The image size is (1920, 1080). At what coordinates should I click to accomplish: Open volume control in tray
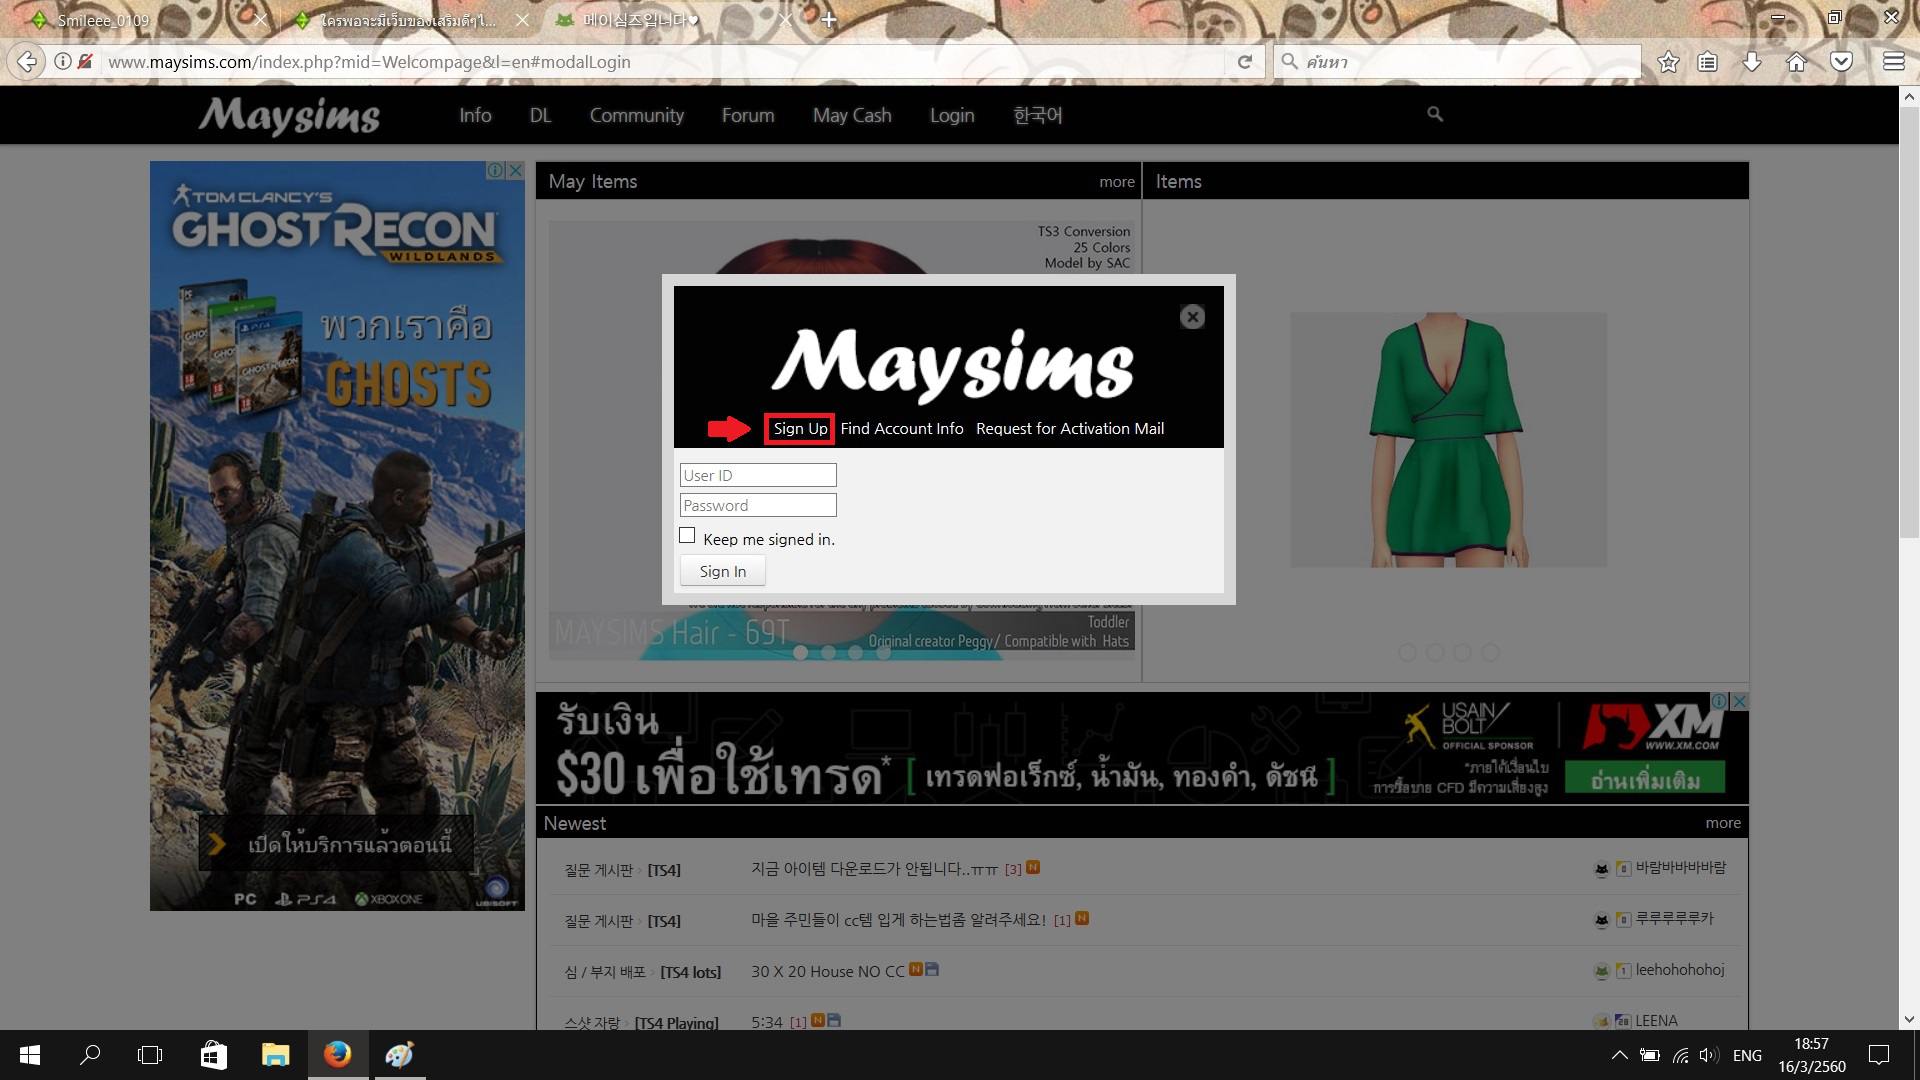pyautogui.click(x=1709, y=1055)
